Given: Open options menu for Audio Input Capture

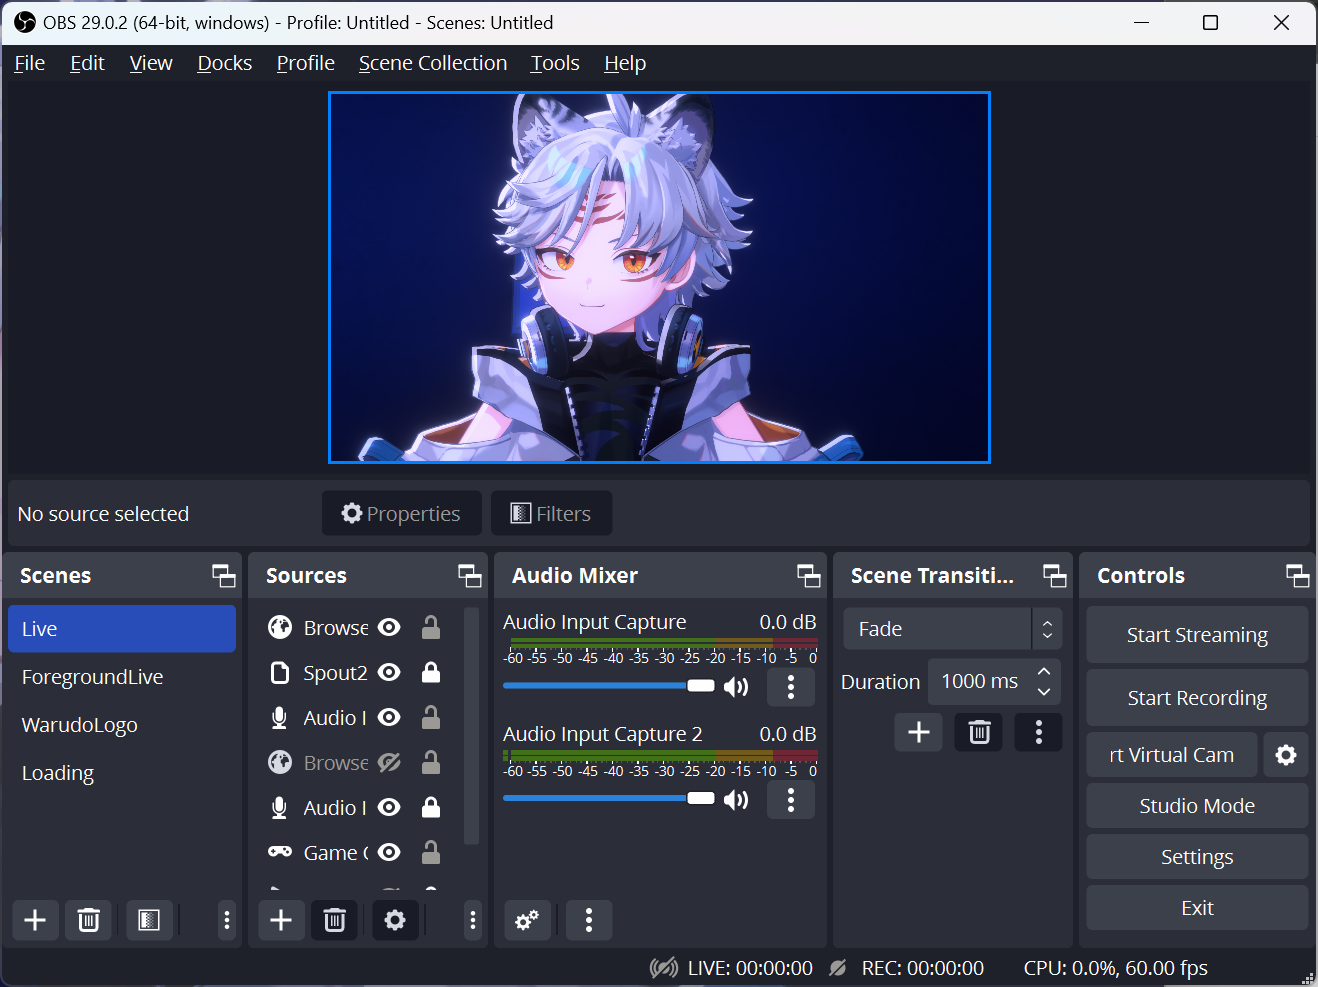Looking at the screenshot, I should (x=791, y=687).
